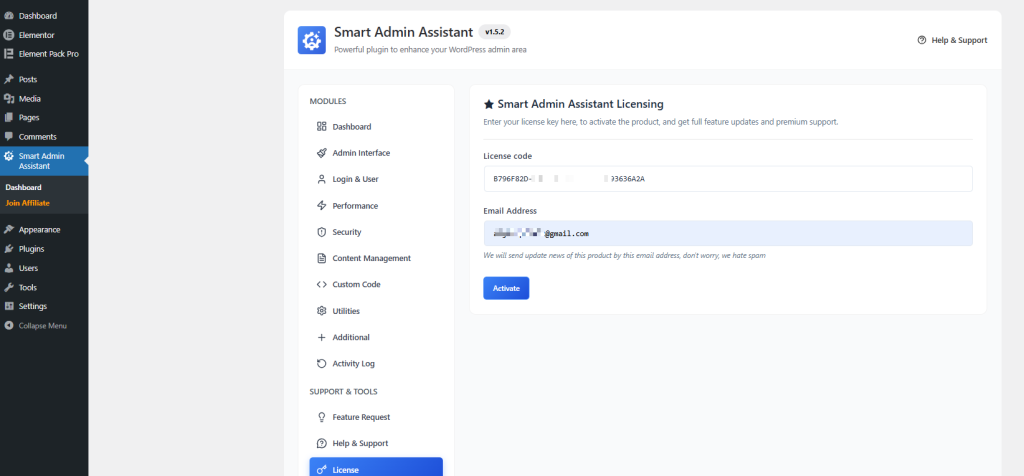Click the Comments bubble icon
Viewport: 1024px width, 476px height.
[8, 136]
